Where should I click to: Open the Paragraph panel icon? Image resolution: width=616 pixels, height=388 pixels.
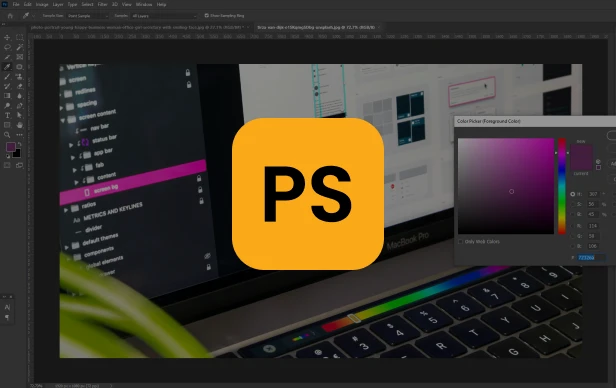[x=7, y=317]
